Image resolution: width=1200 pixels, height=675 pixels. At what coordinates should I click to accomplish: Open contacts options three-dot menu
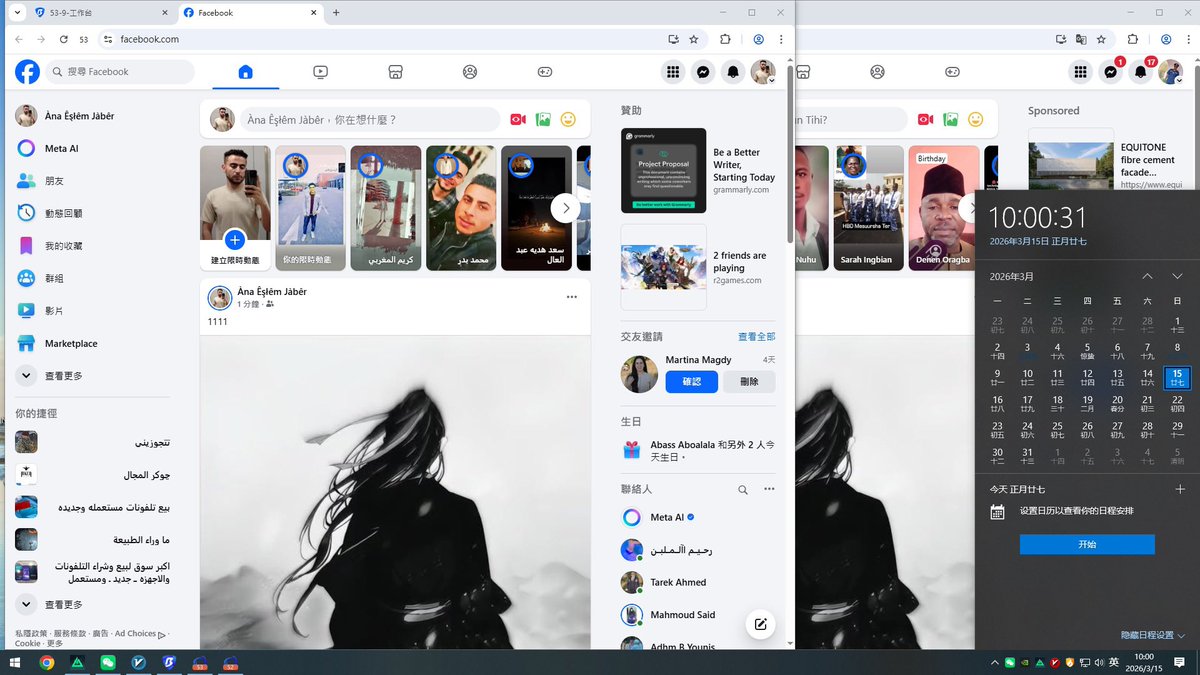pyautogui.click(x=769, y=490)
